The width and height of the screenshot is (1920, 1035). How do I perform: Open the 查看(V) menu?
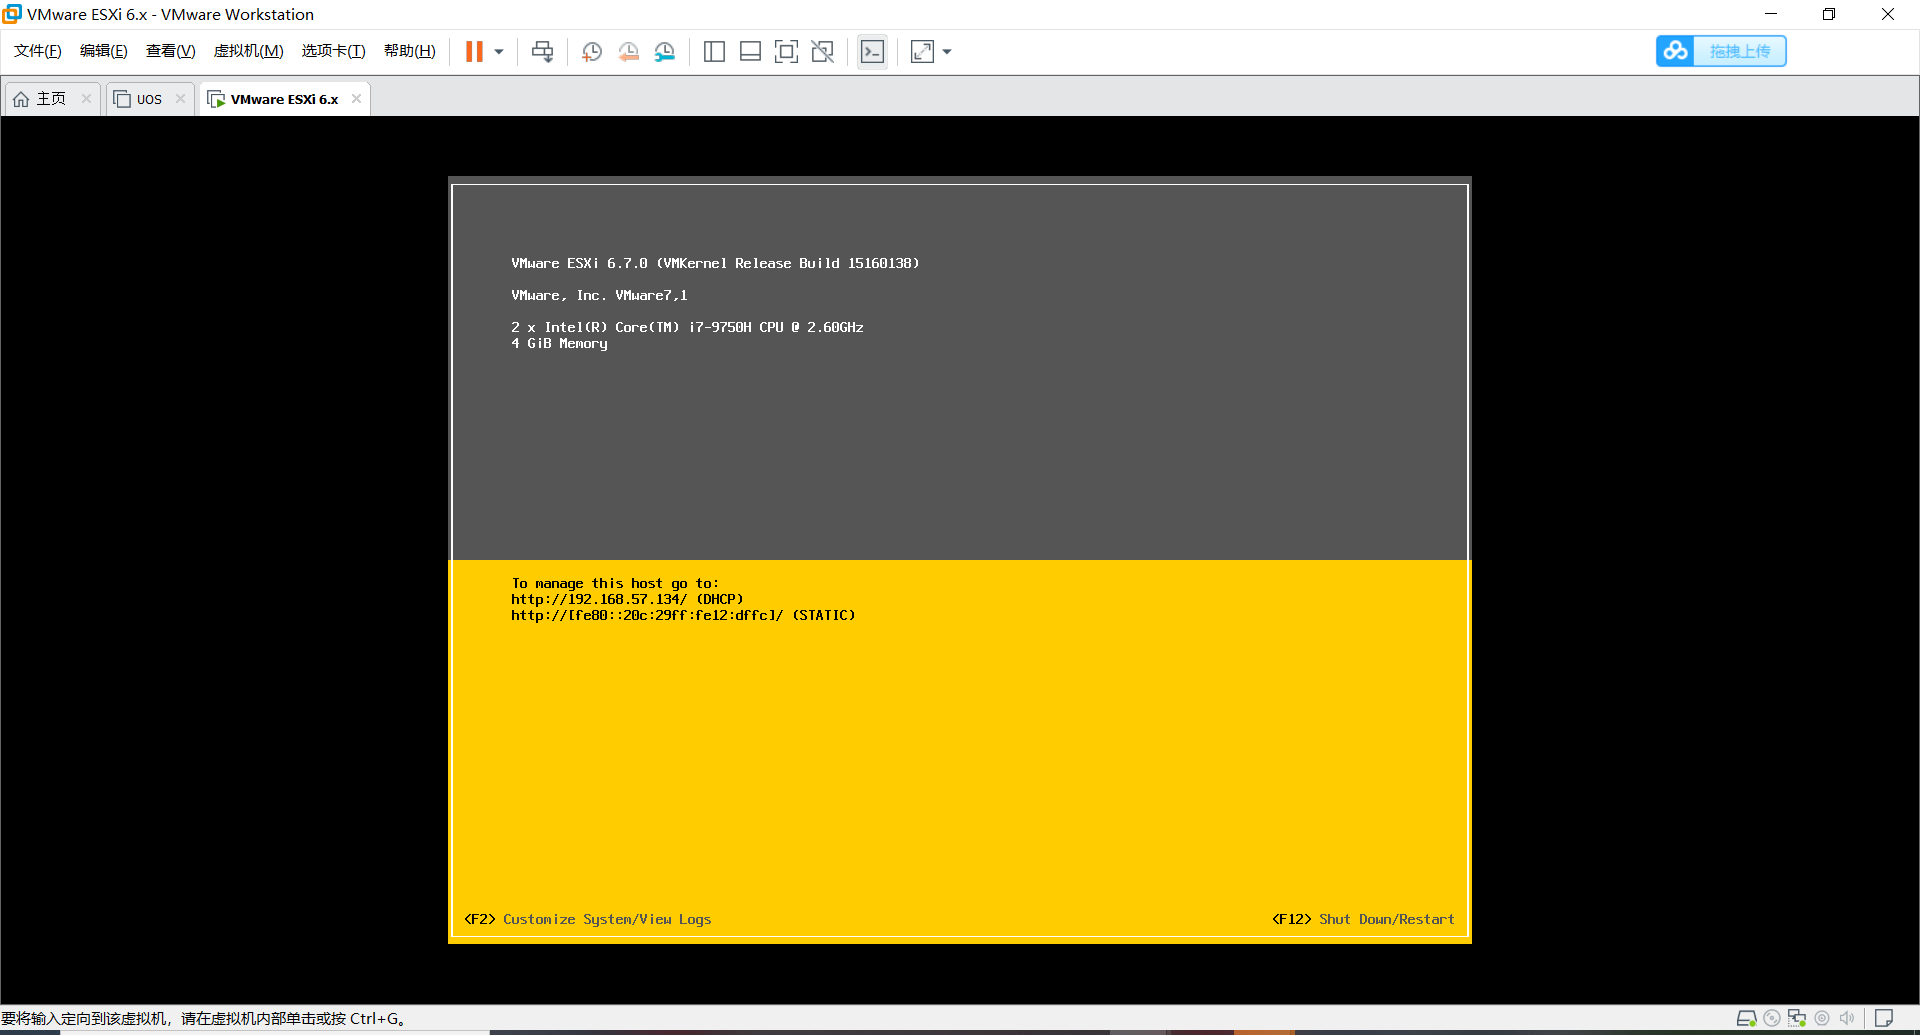coord(171,51)
